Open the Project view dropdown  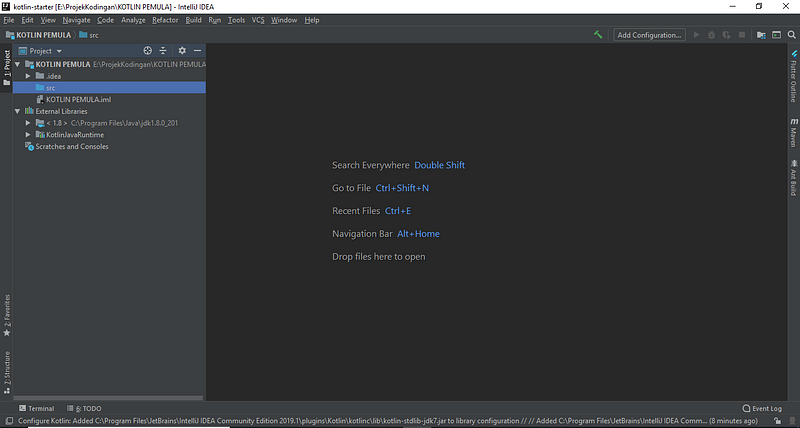point(40,51)
